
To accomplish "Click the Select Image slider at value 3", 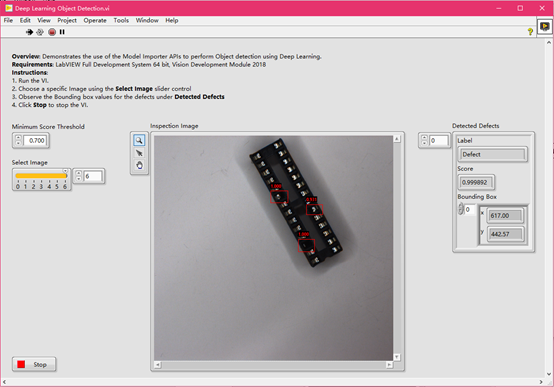I will pyautogui.click(x=41, y=176).
